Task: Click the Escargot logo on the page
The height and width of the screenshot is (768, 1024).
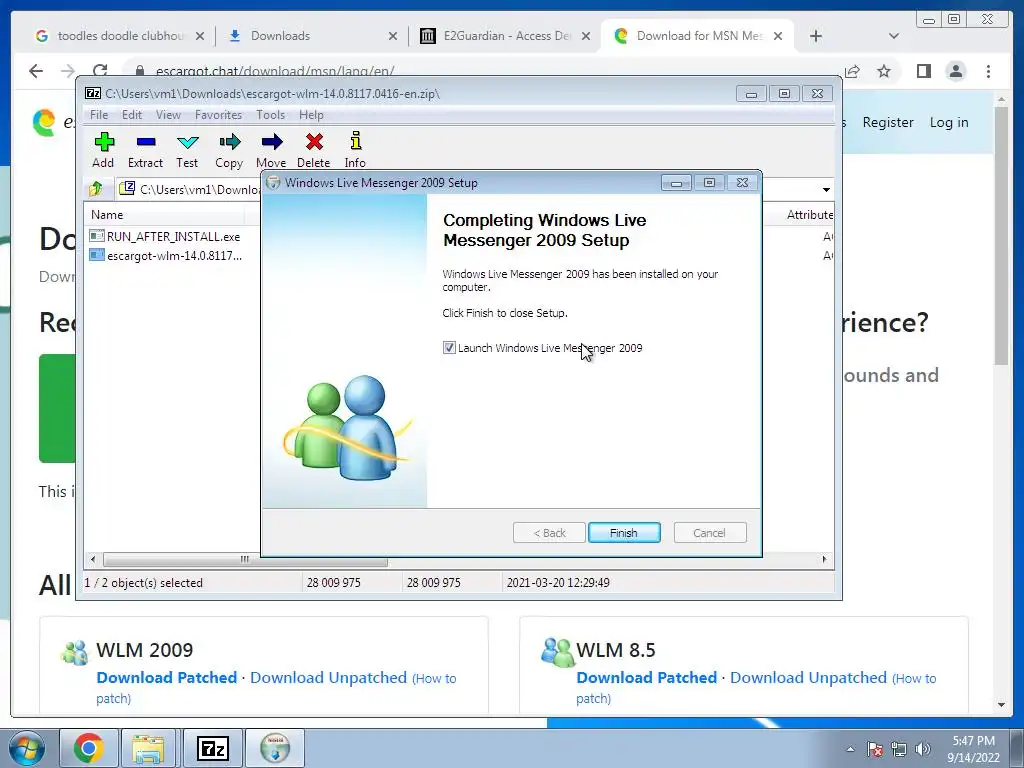Action: tap(45, 122)
